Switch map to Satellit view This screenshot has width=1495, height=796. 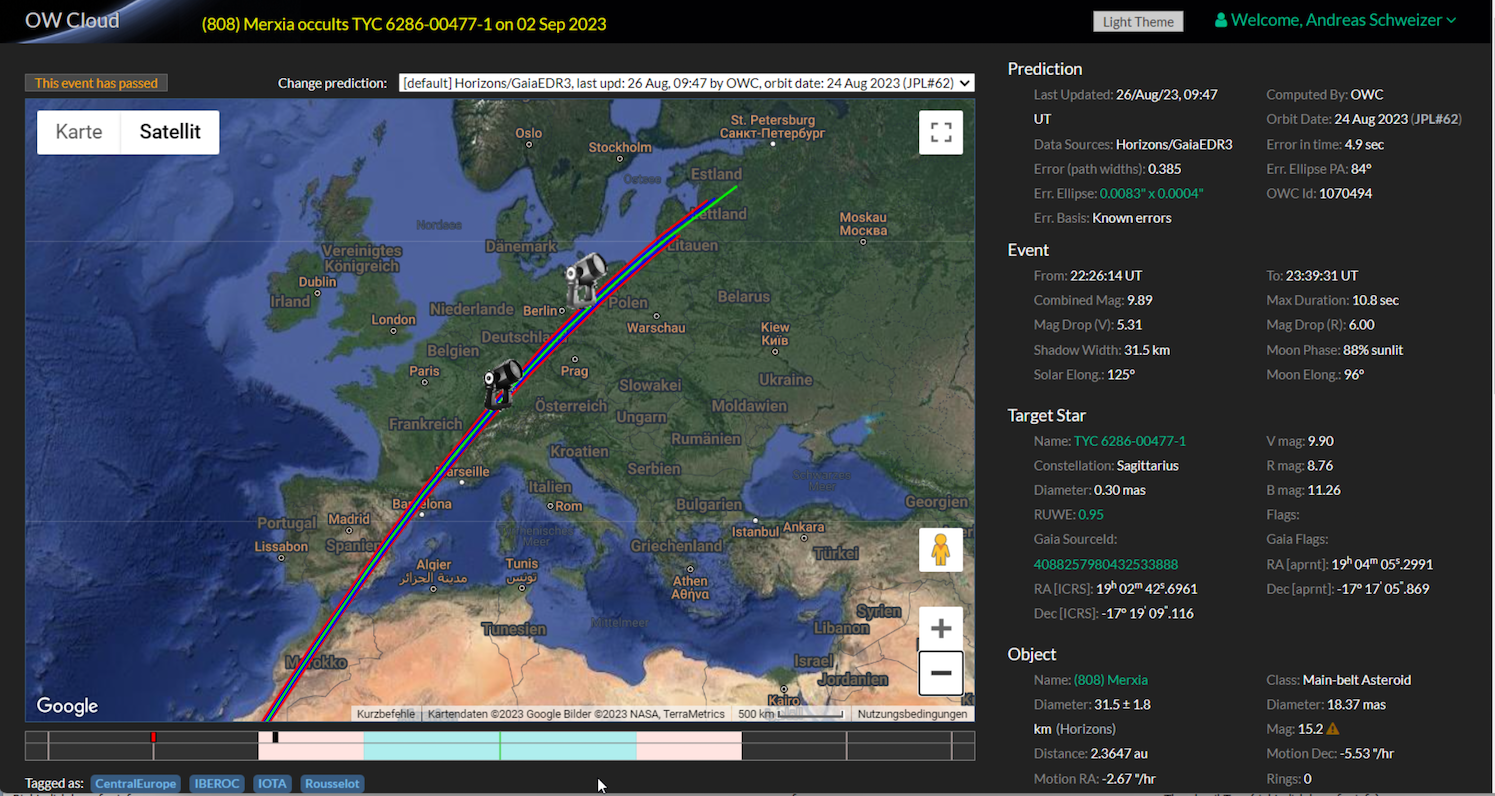pyautogui.click(x=170, y=132)
